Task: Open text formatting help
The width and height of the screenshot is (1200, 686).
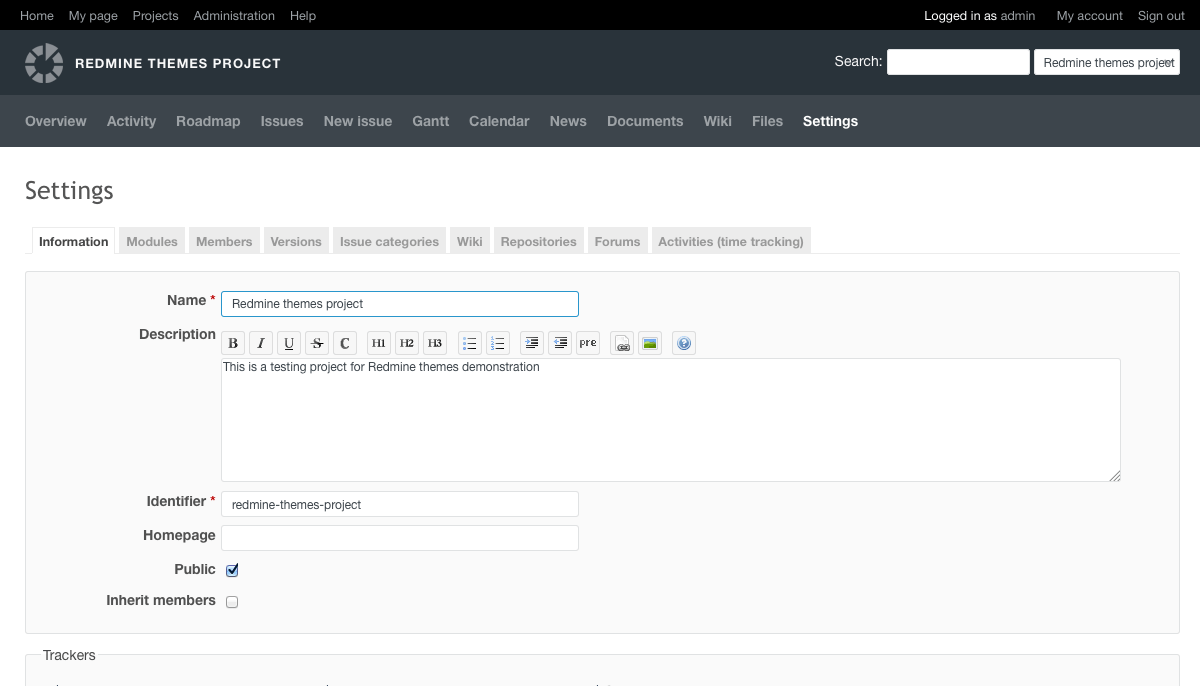Action: point(684,343)
